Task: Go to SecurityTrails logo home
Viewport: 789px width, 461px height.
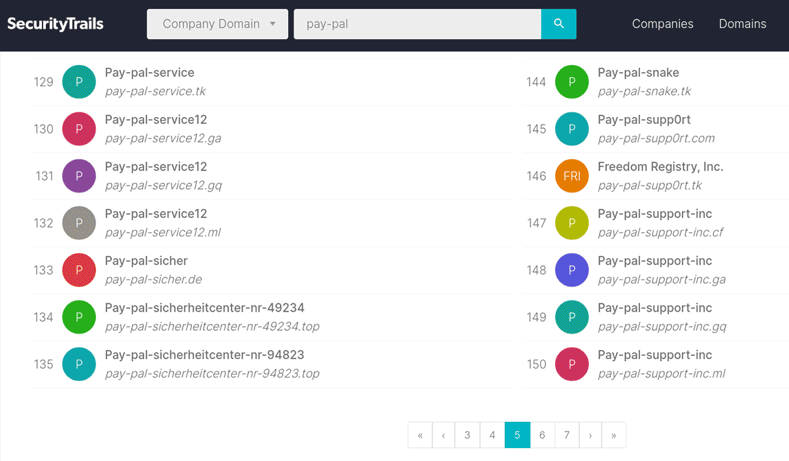Action: pos(55,24)
